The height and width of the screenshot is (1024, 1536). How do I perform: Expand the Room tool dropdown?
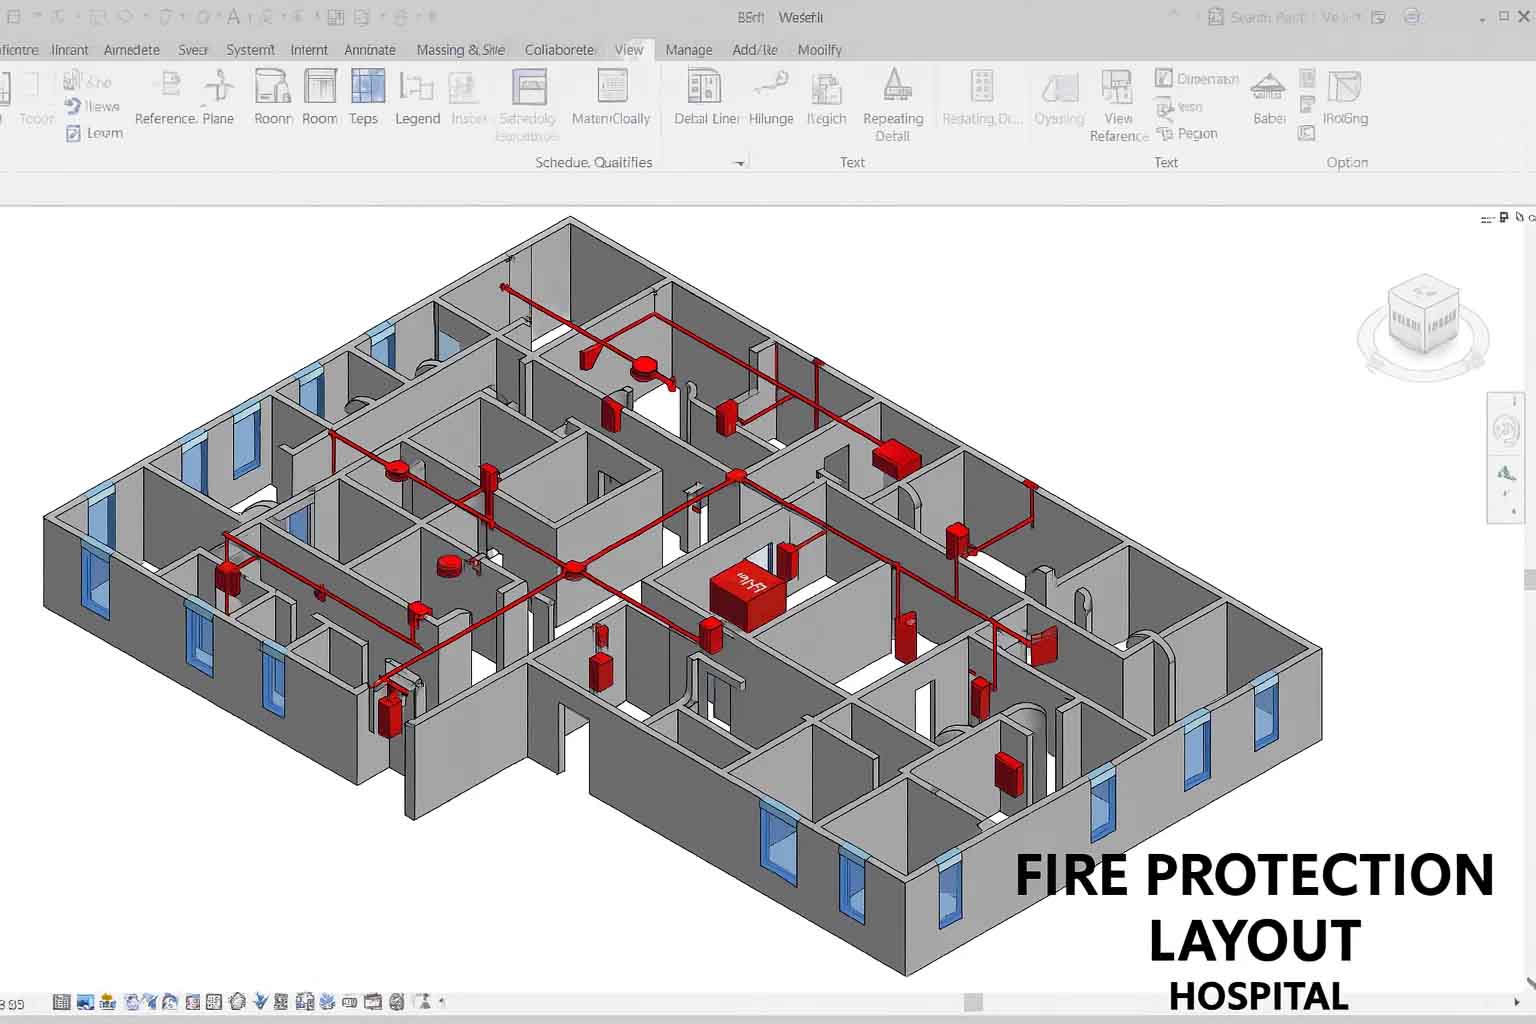click(320, 135)
